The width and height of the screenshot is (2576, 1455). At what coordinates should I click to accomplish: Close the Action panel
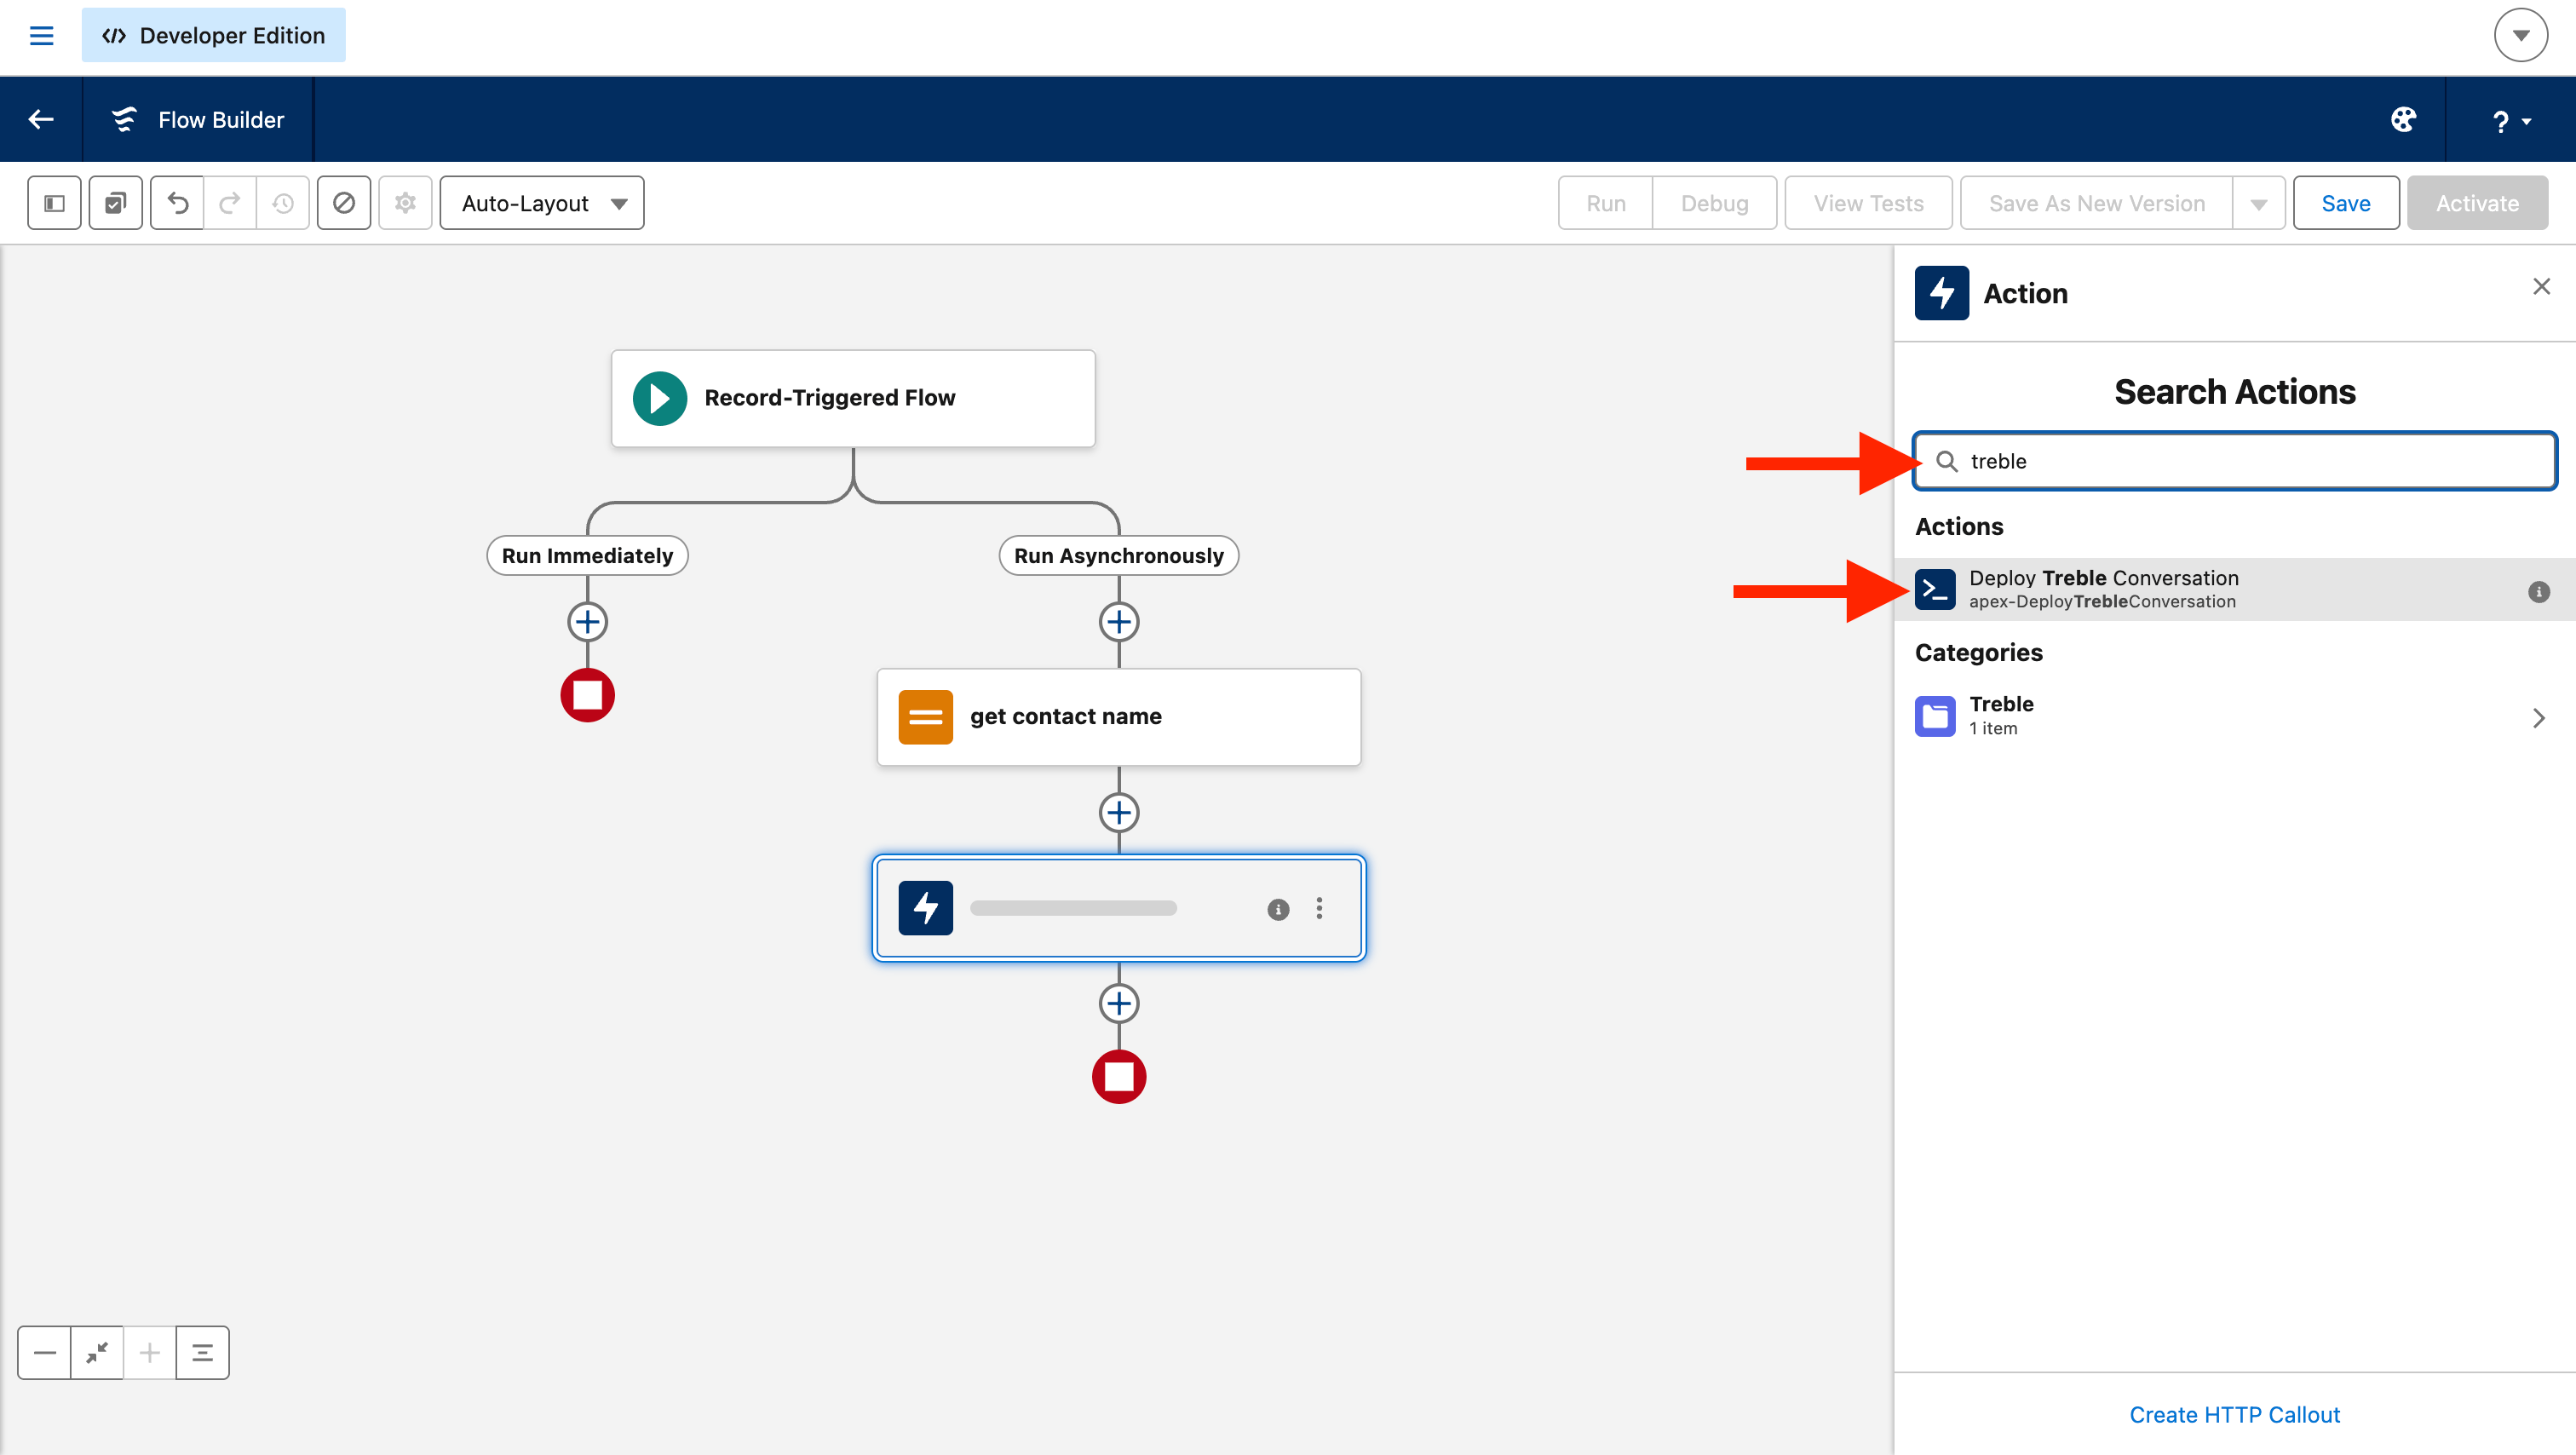[x=2541, y=287]
